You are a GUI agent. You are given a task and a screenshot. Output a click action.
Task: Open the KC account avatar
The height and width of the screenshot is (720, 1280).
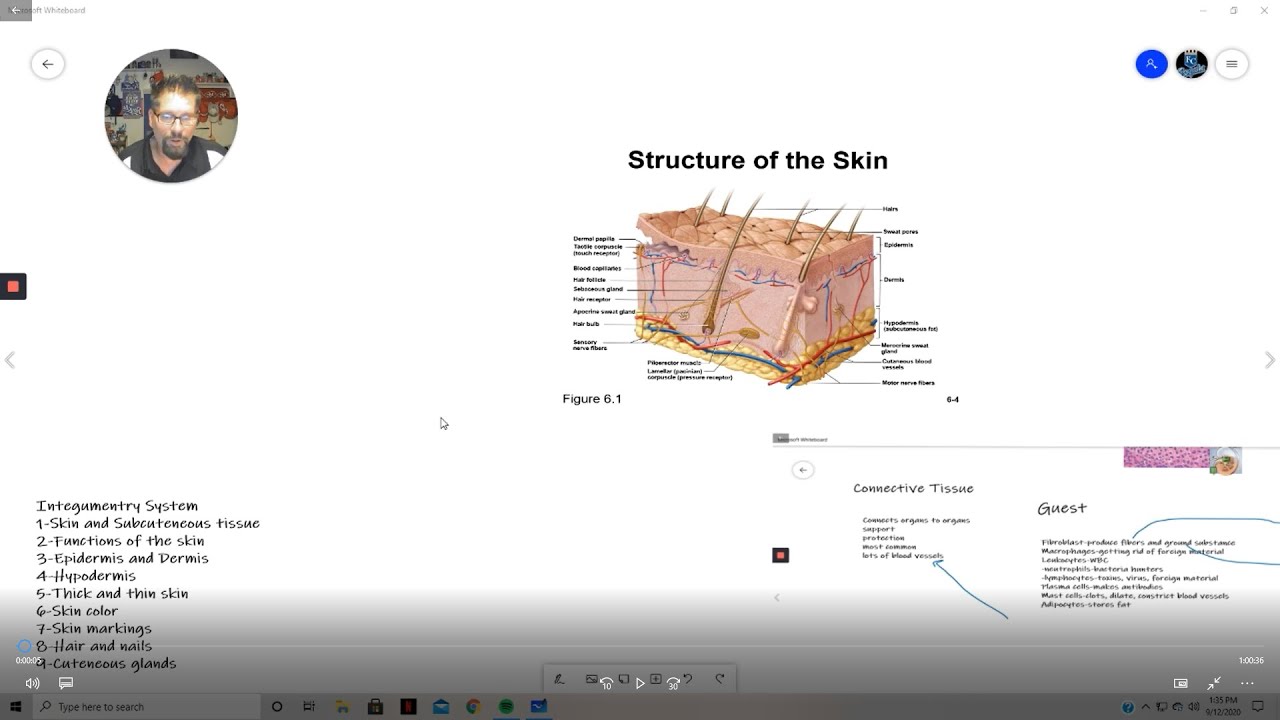pyautogui.click(x=1191, y=64)
